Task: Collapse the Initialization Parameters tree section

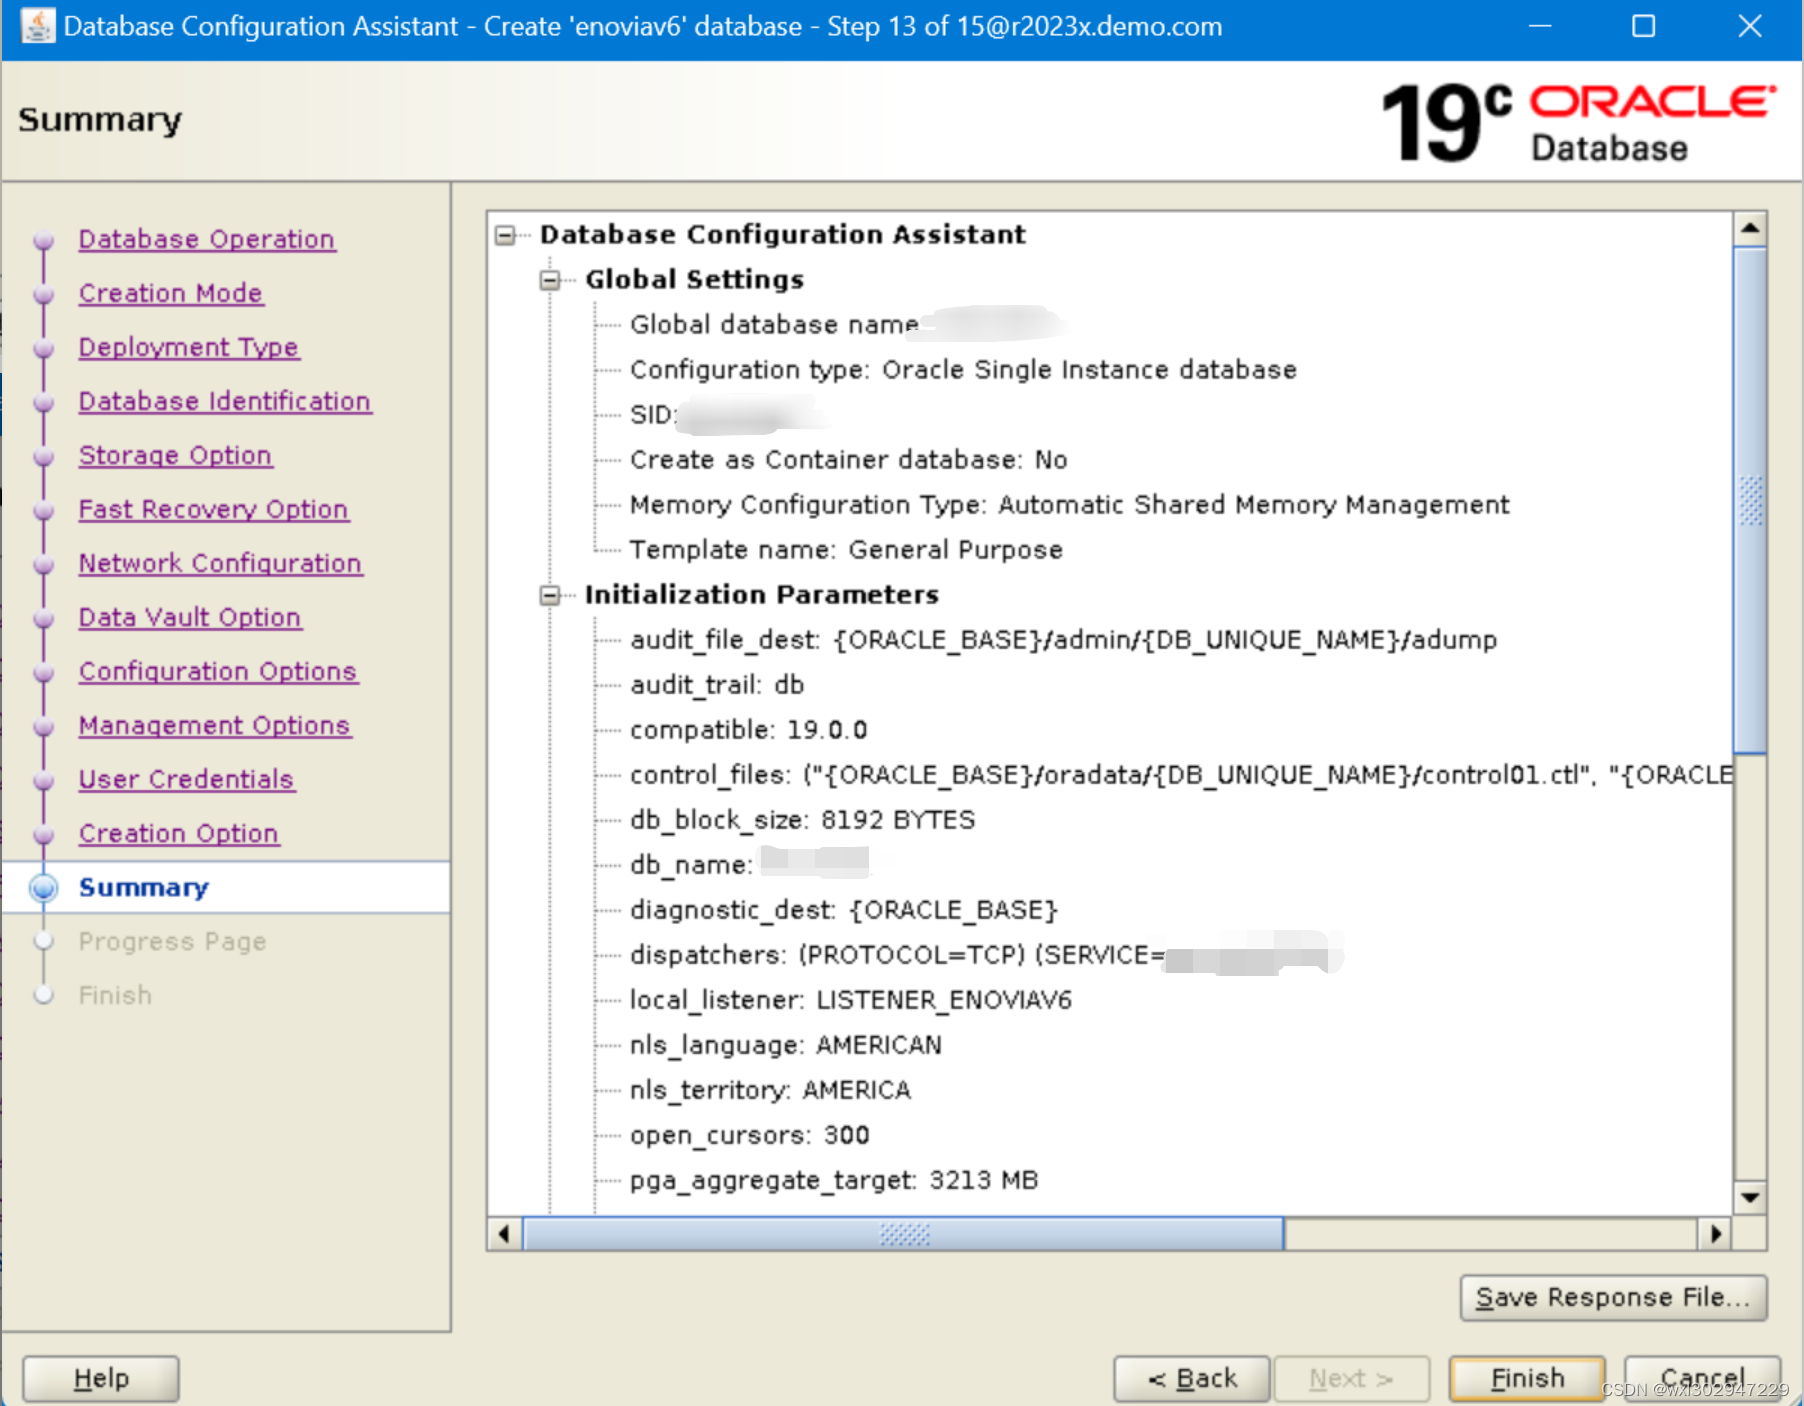Action: [550, 596]
